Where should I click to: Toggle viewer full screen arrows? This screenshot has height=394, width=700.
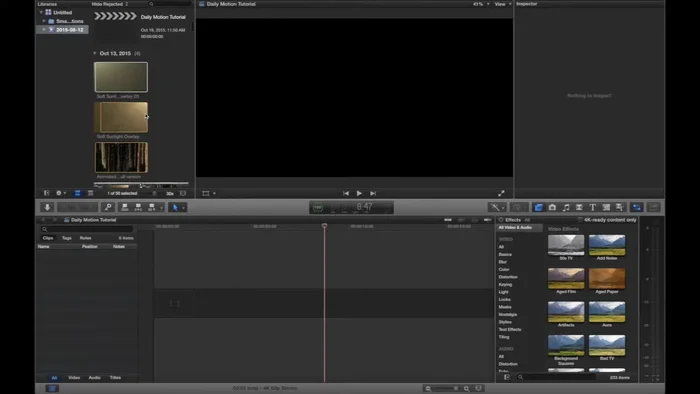coord(501,193)
